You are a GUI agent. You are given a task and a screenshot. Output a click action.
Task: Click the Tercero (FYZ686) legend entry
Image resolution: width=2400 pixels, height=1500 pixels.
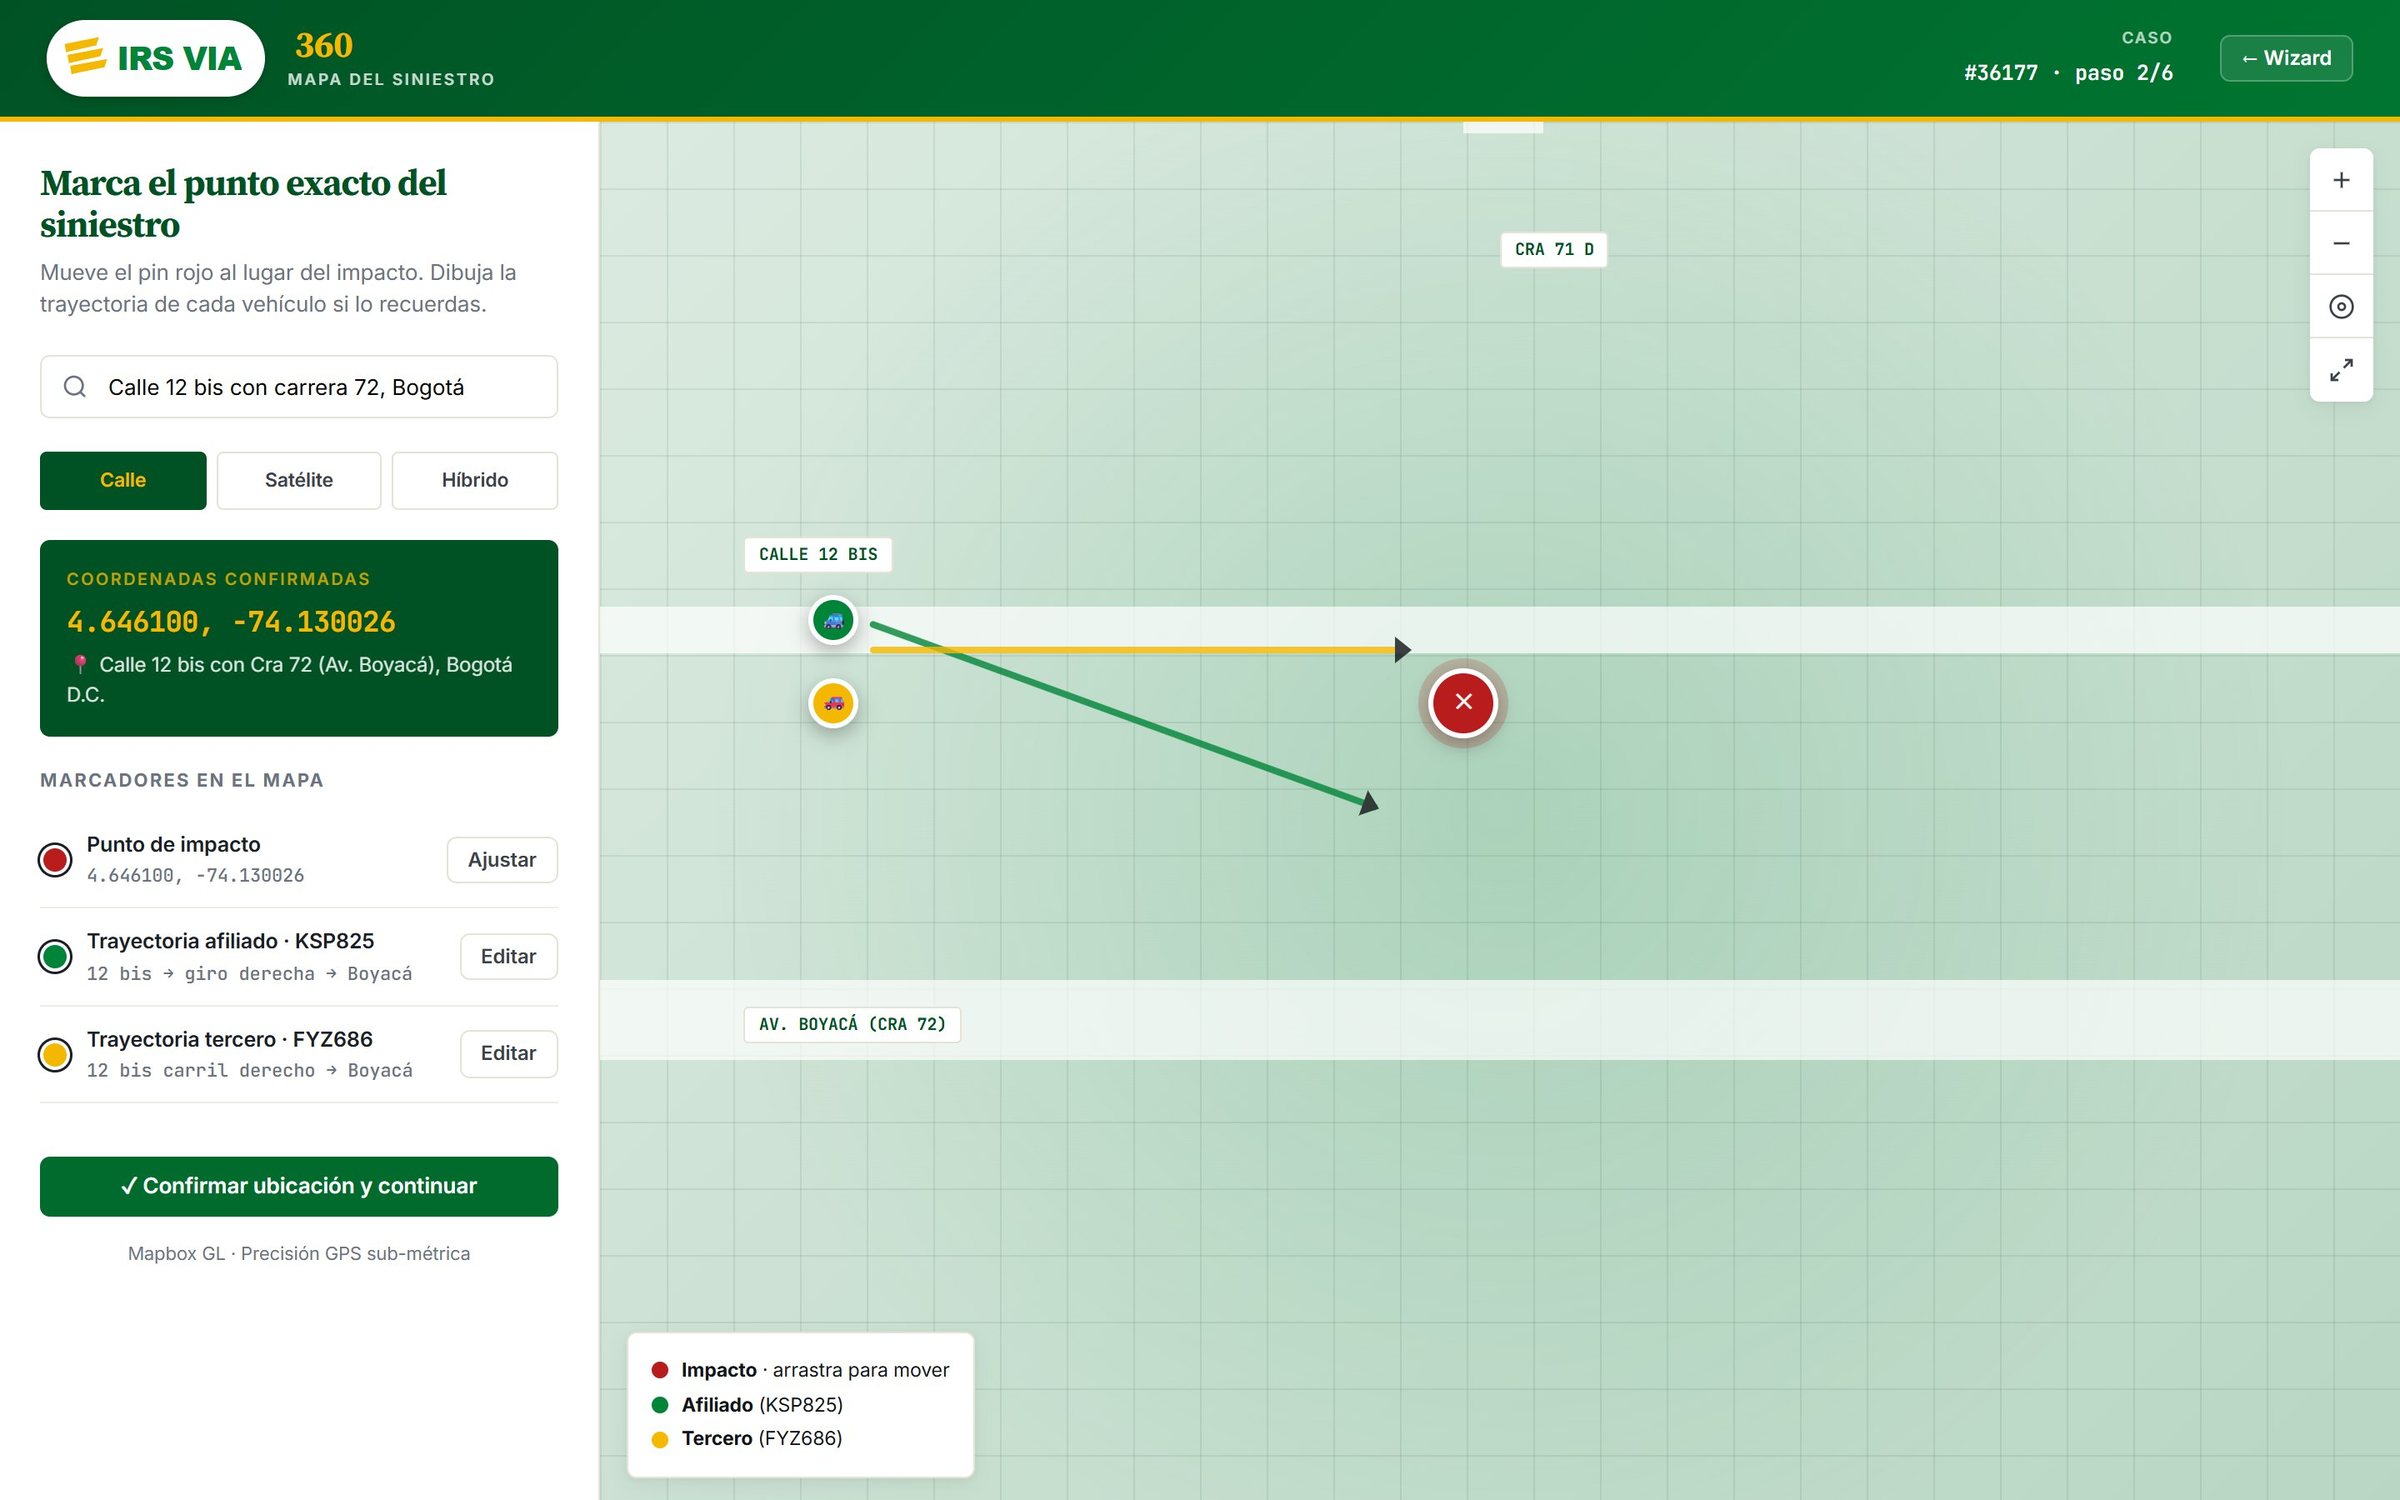[747, 1438]
